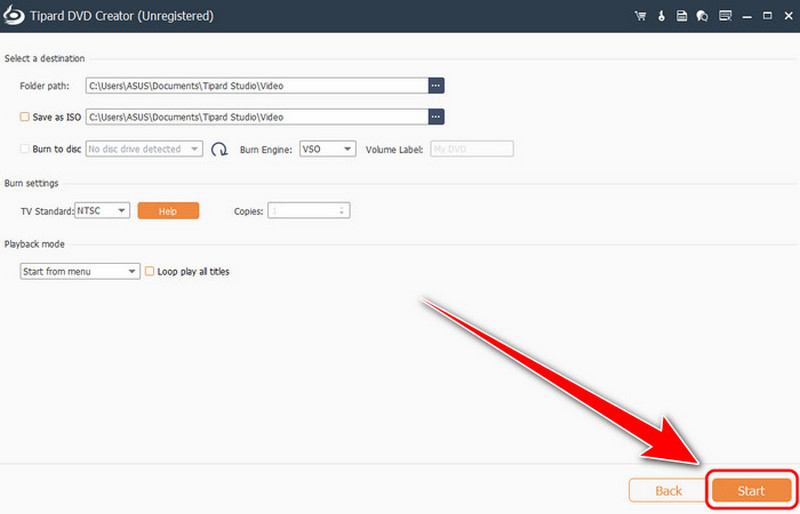Click the 'TV Standard:' label
800x514 pixels.
point(47,211)
